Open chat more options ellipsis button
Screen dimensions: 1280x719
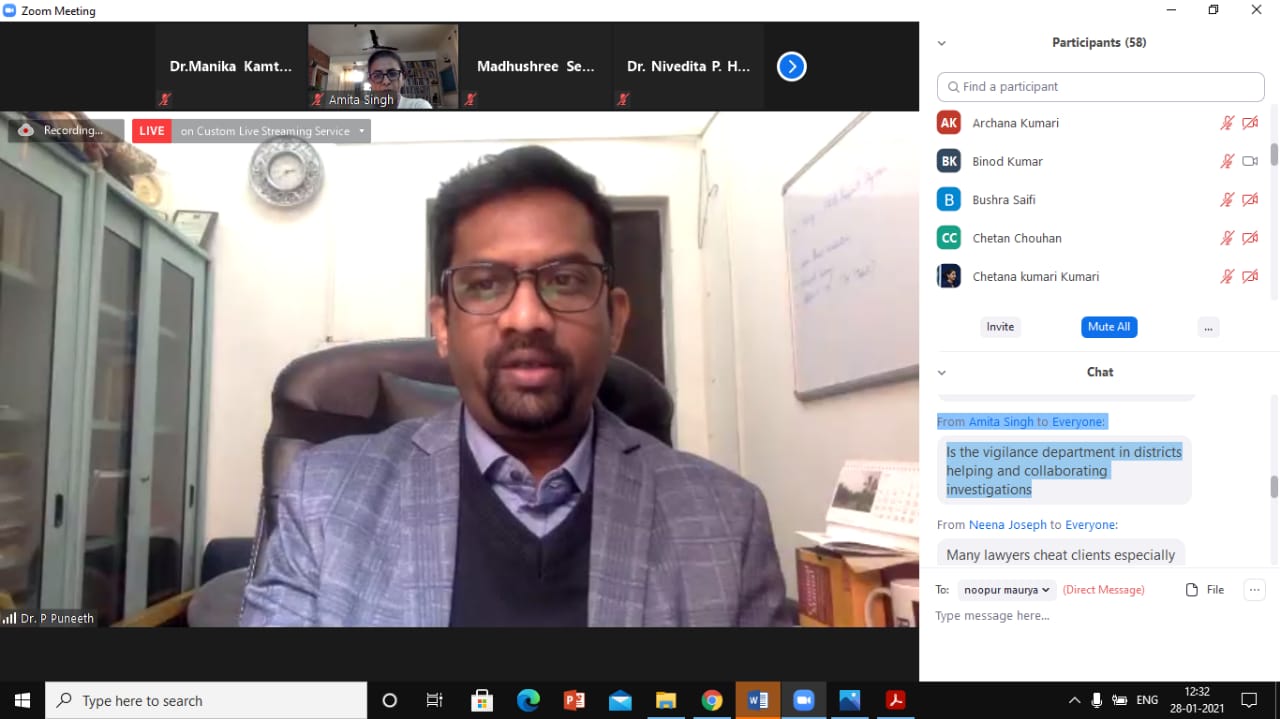click(1254, 590)
